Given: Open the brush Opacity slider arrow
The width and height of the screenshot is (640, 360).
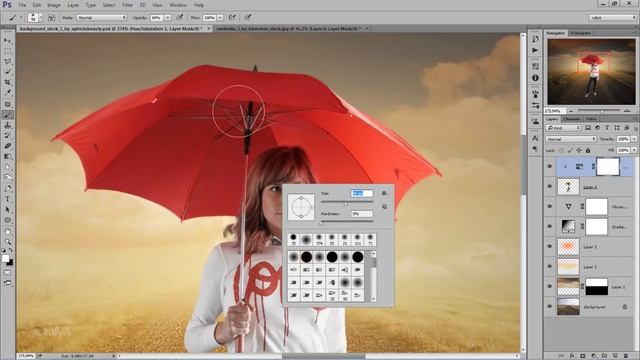Looking at the screenshot, I should point(167,18).
